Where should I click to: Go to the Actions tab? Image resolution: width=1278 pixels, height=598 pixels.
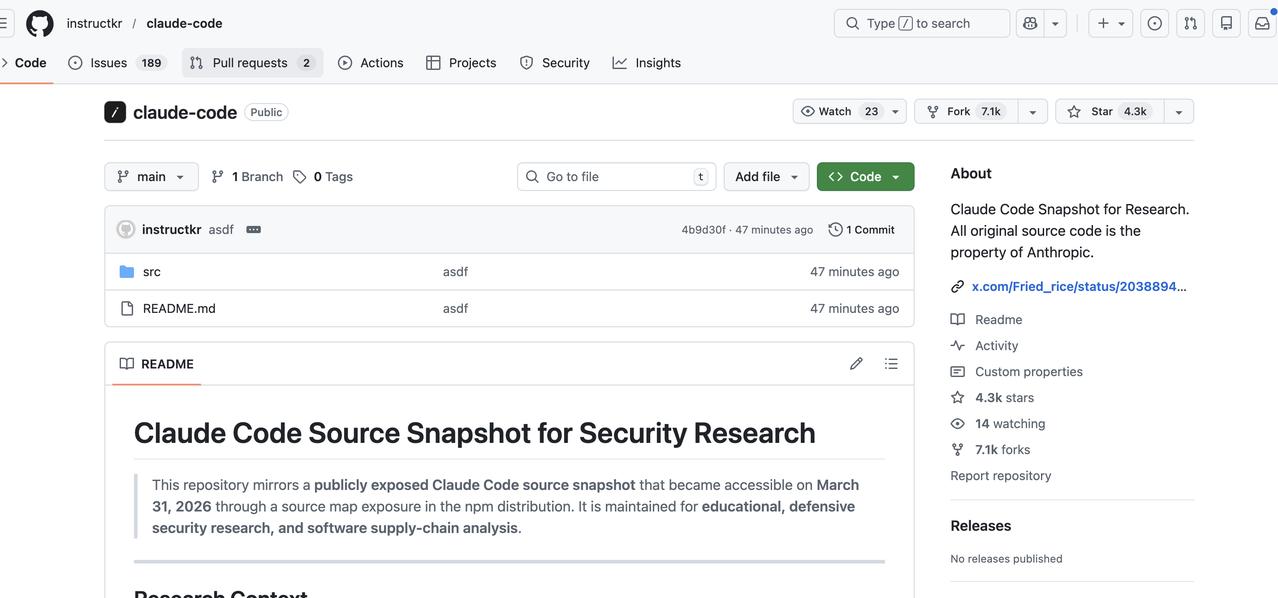pos(371,63)
